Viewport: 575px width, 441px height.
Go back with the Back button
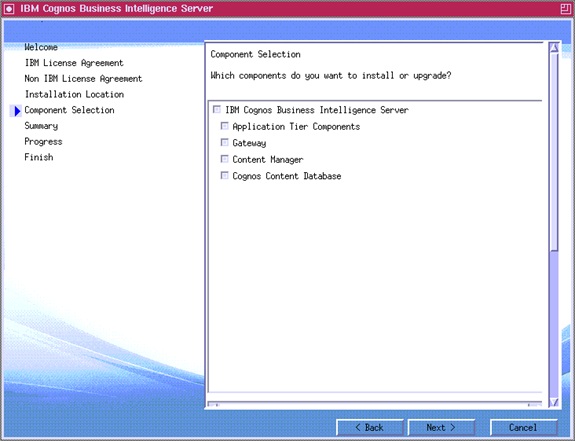369,427
